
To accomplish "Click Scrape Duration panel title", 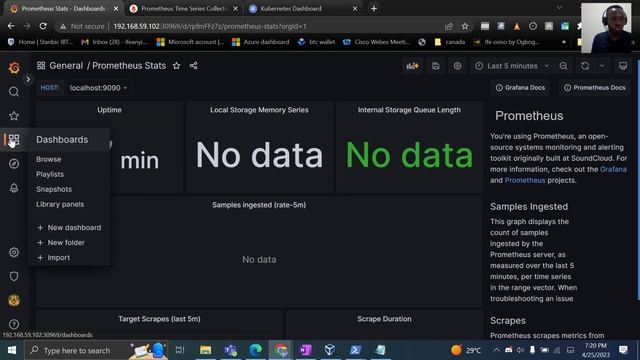I will click(384, 319).
